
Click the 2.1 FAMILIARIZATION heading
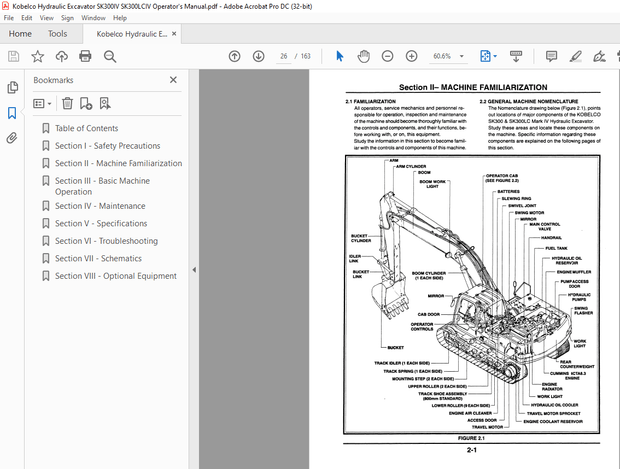pyautogui.click(x=370, y=102)
